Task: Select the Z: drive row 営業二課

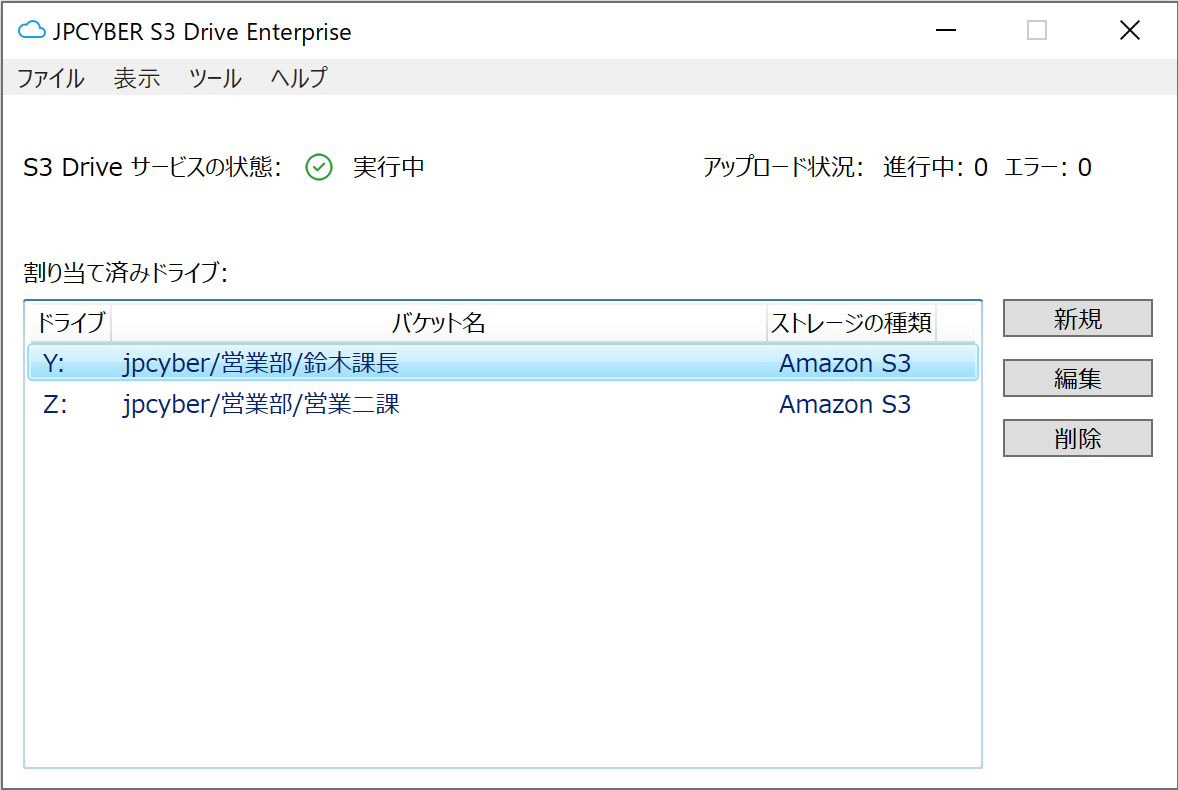Action: pyautogui.click(x=503, y=404)
